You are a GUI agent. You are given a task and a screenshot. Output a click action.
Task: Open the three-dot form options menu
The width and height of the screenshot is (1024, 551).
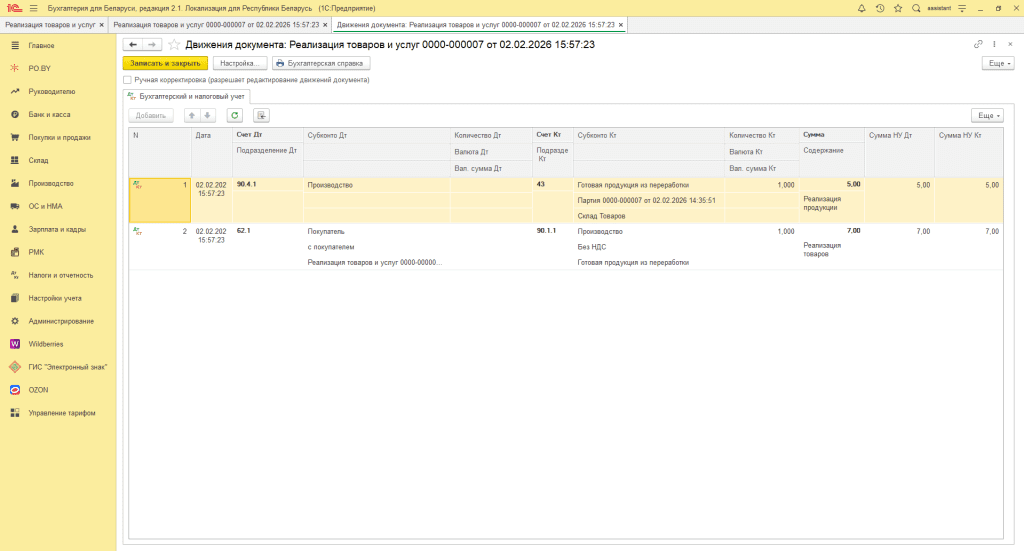click(x=995, y=45)
